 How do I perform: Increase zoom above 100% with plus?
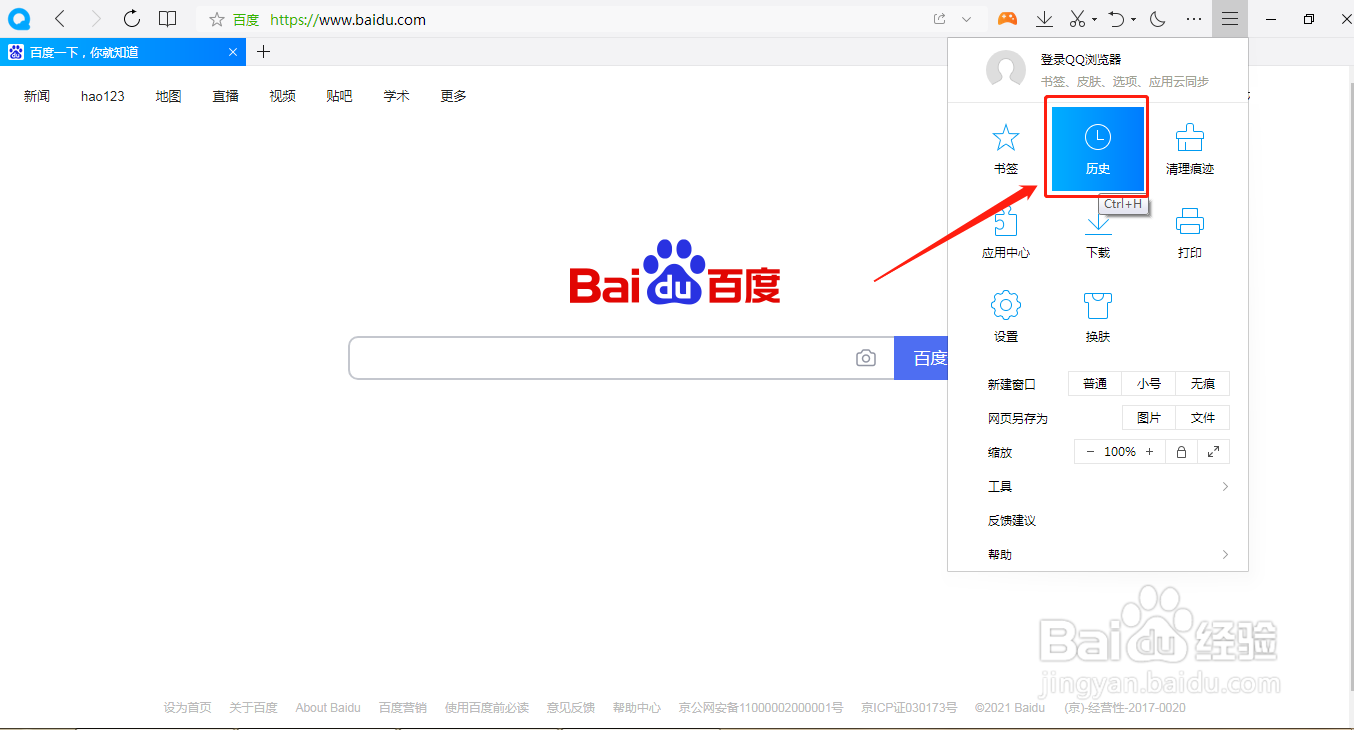[1149, 451]
